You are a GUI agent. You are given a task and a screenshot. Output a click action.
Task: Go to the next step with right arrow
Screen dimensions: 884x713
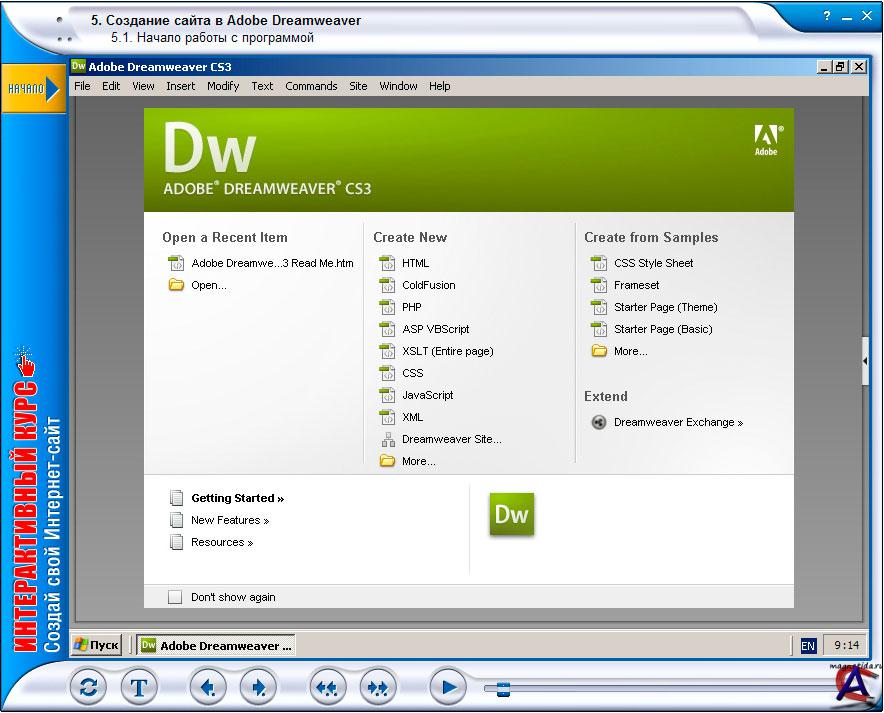[x=258, y=688]
